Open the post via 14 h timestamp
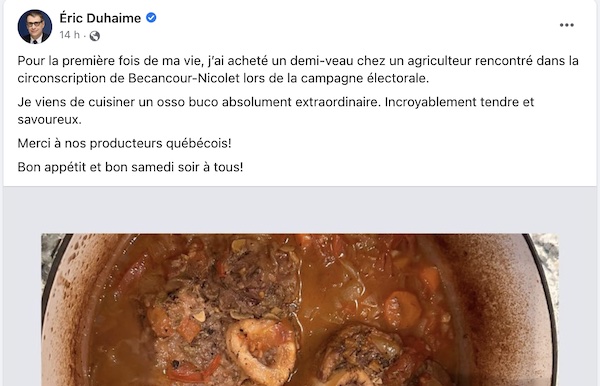The width and height of the screenshot is (600, 386). [69, 35]
